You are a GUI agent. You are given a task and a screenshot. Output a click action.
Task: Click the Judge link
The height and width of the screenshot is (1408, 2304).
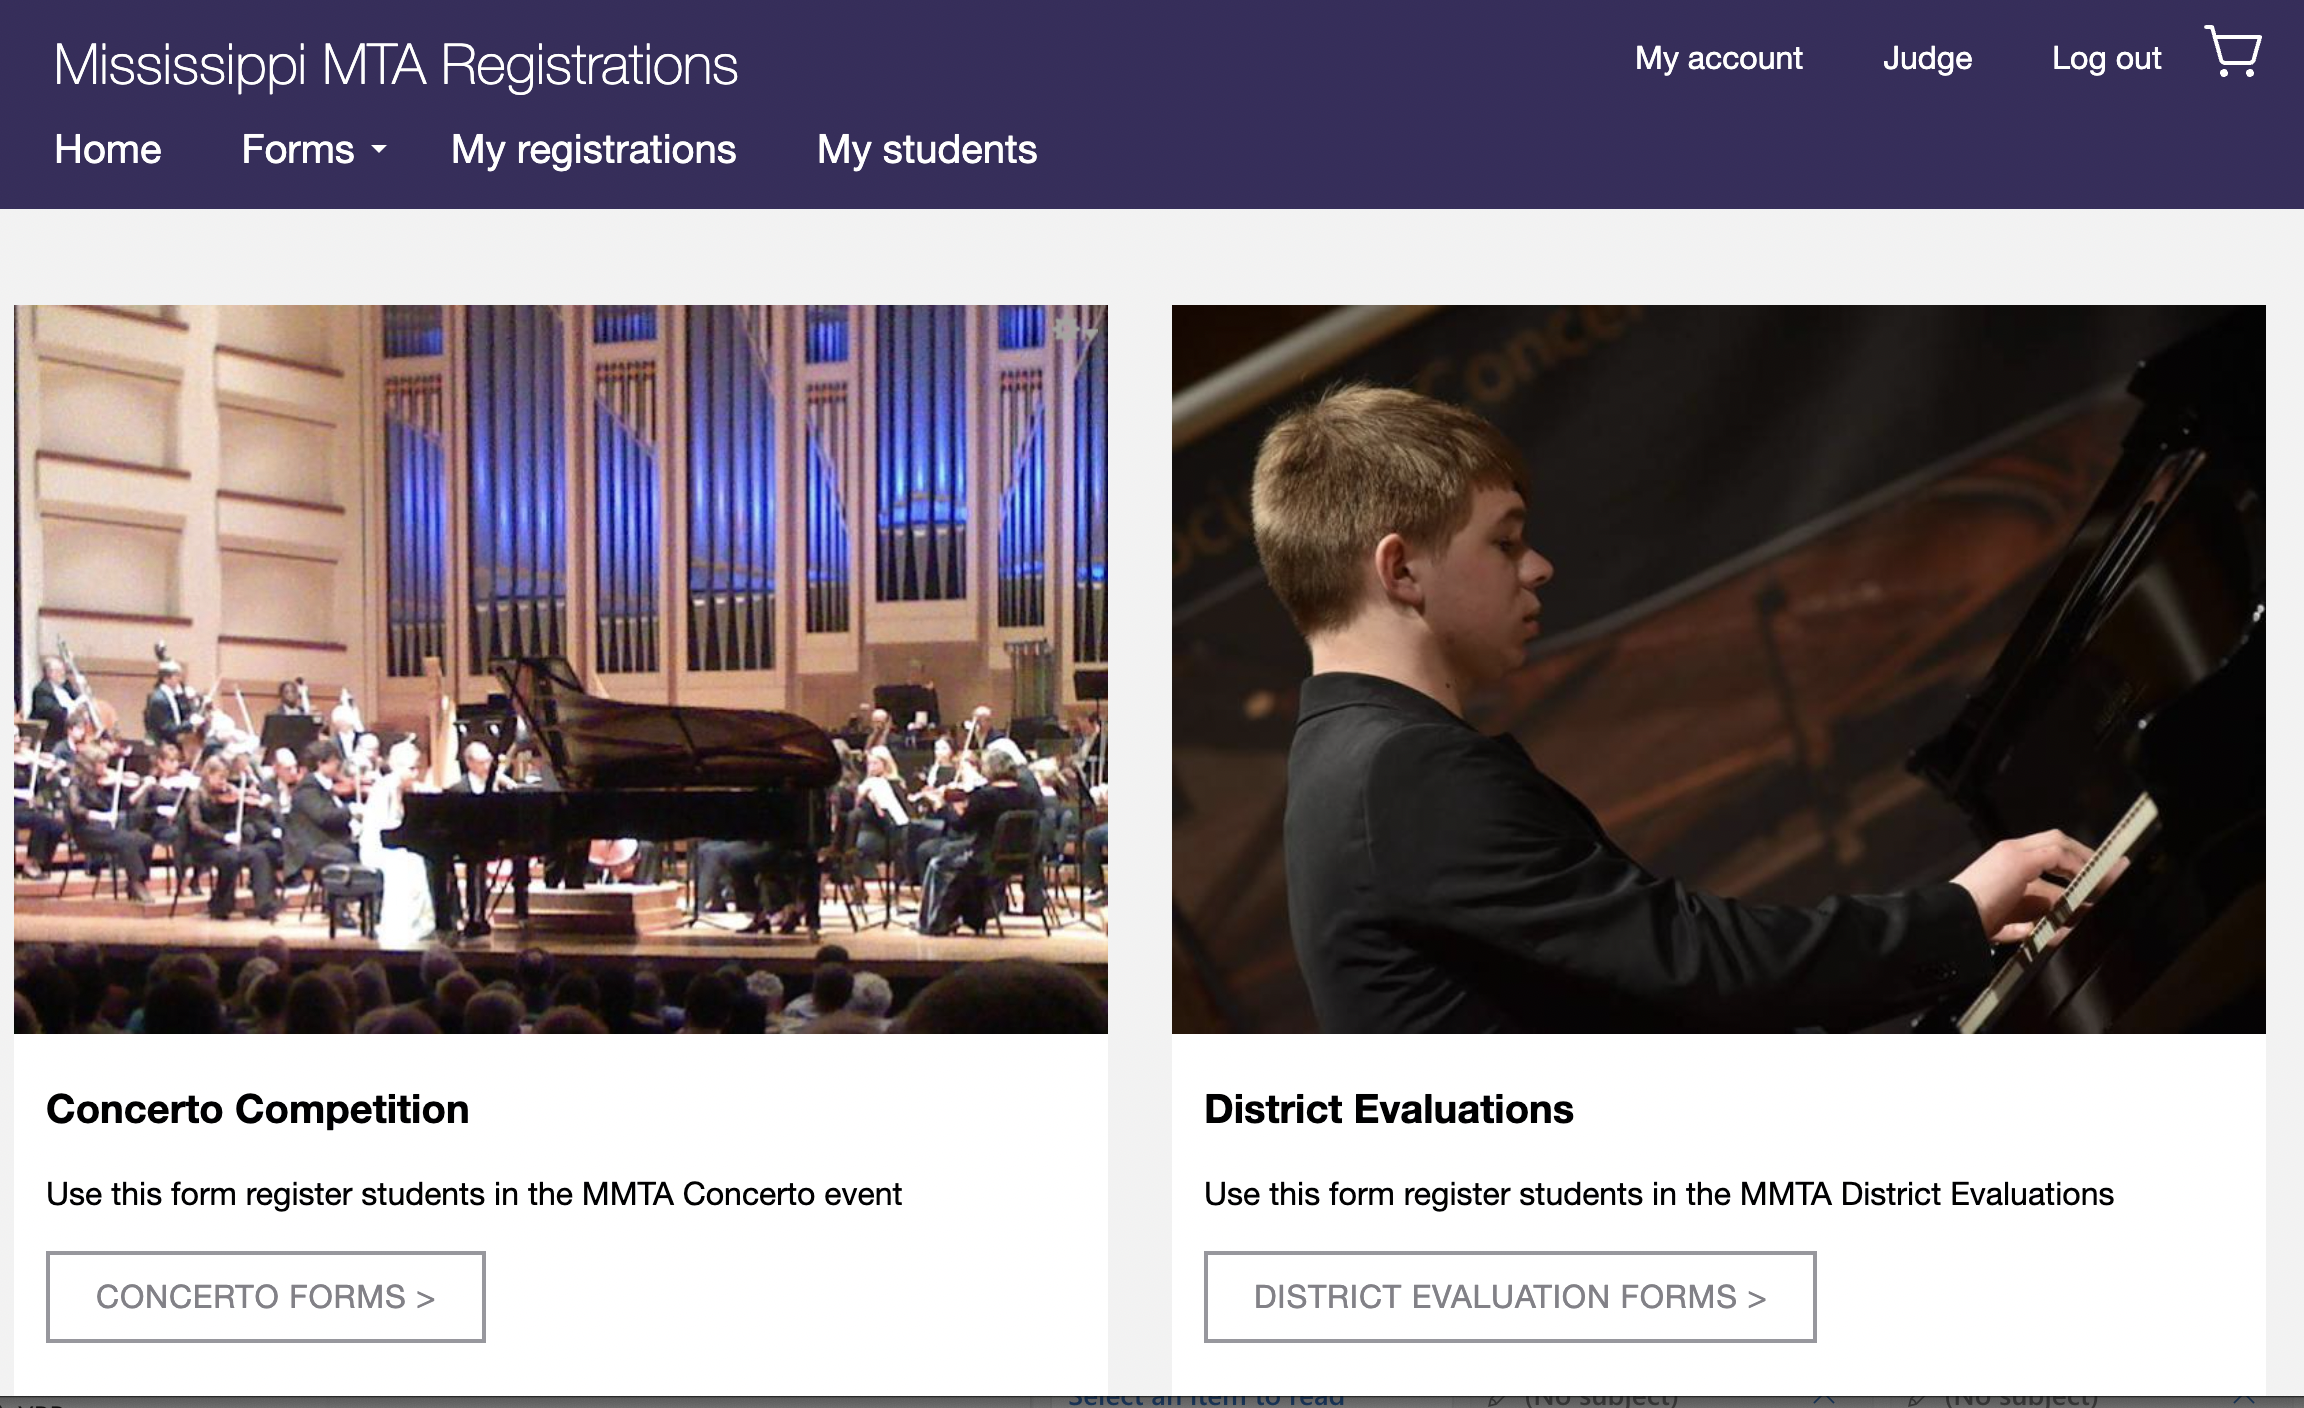(x=1927, y=58)
